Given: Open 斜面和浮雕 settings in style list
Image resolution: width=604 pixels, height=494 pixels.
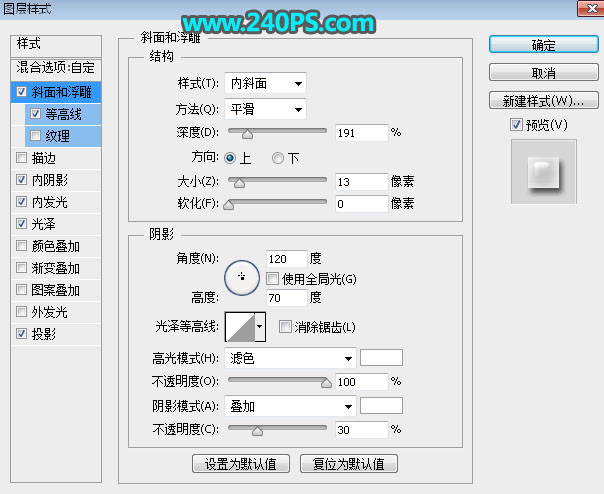Looking at the screenshot, I should (x=62, y=92).
